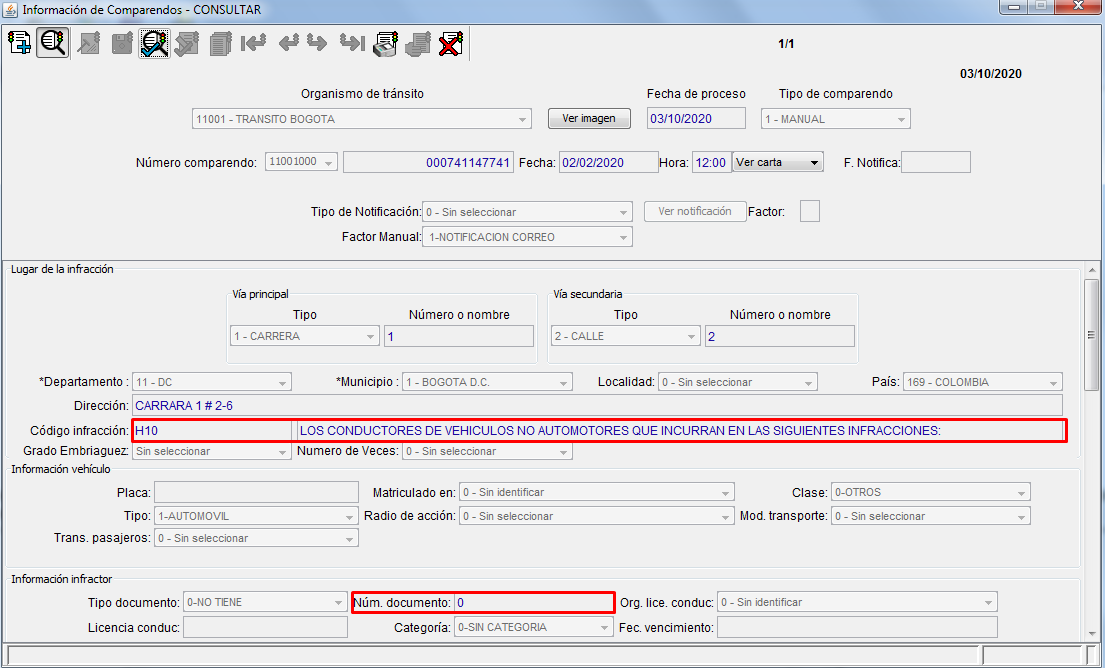
Task: Go to last record arrow icon
Action: [x=350, y=43]
